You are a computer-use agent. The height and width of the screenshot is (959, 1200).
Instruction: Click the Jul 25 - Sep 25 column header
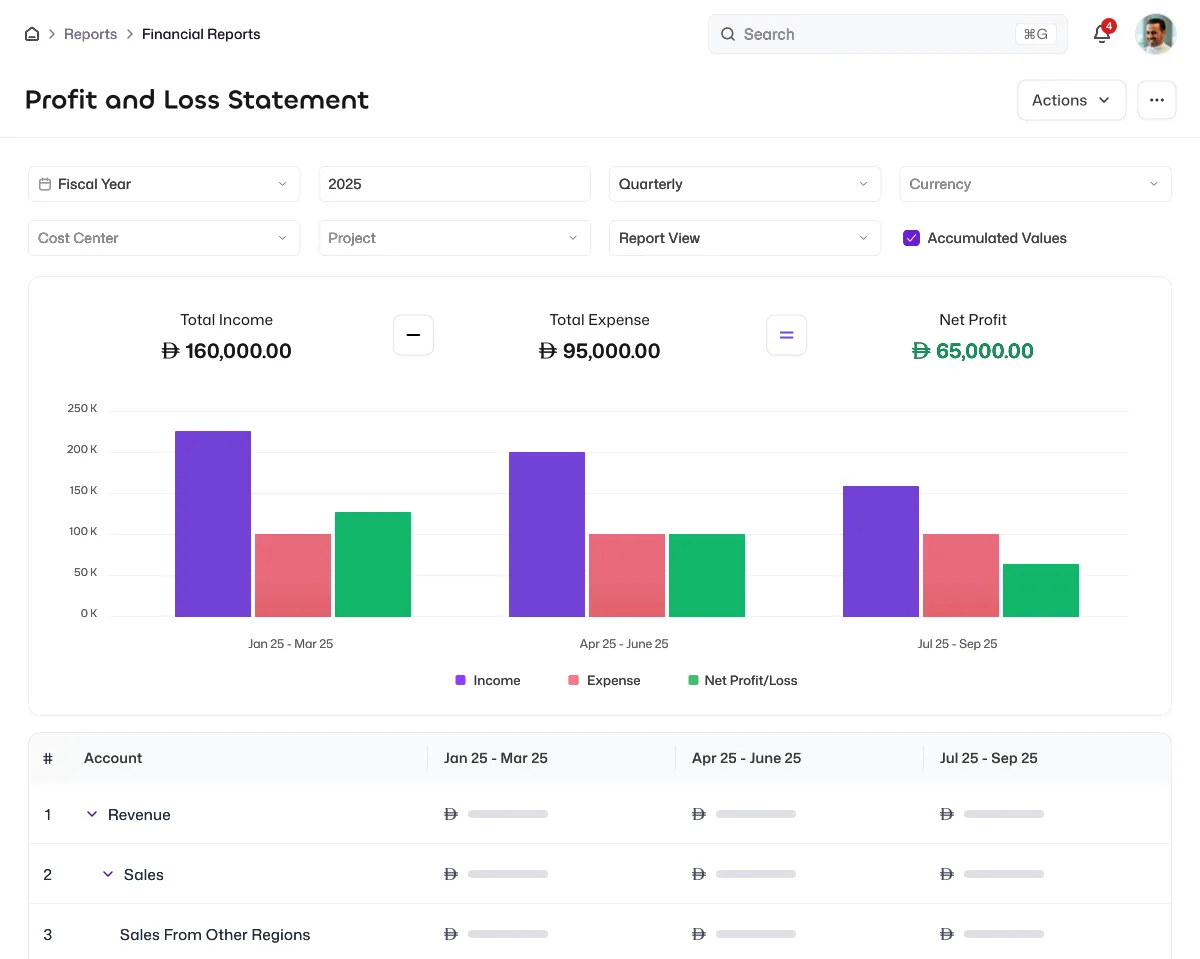(989, 758)
